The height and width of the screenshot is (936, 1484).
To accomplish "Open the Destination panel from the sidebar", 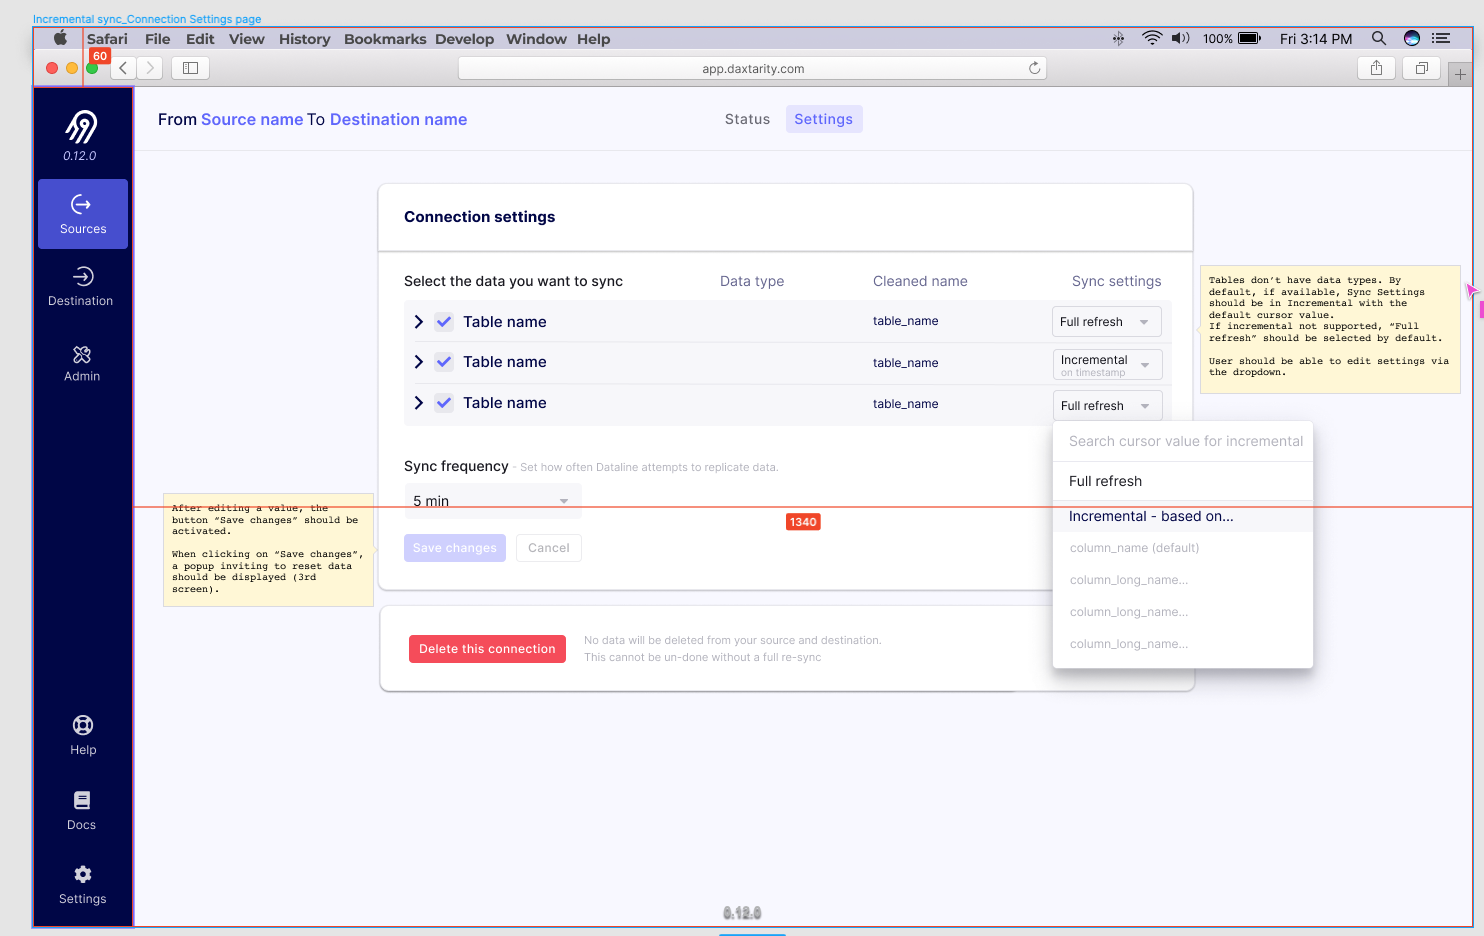I will point(82,287).
